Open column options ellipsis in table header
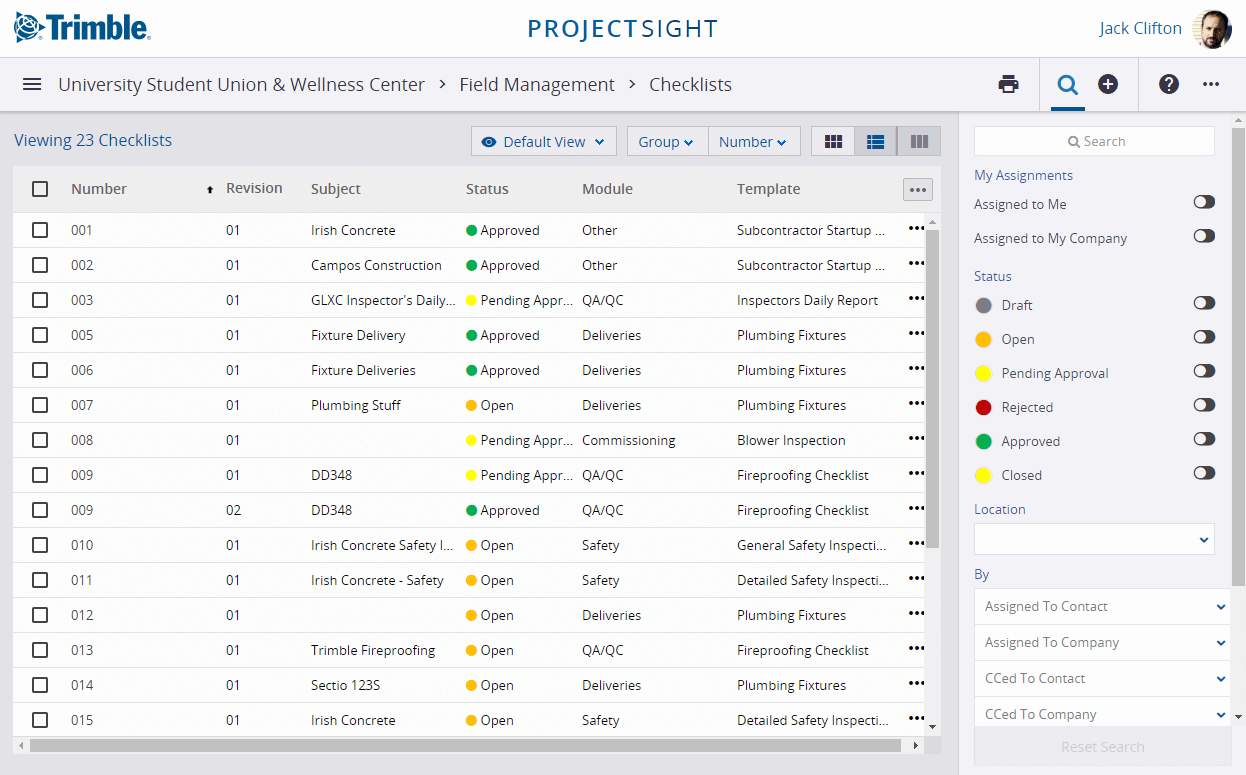 [x=917, y=189]
